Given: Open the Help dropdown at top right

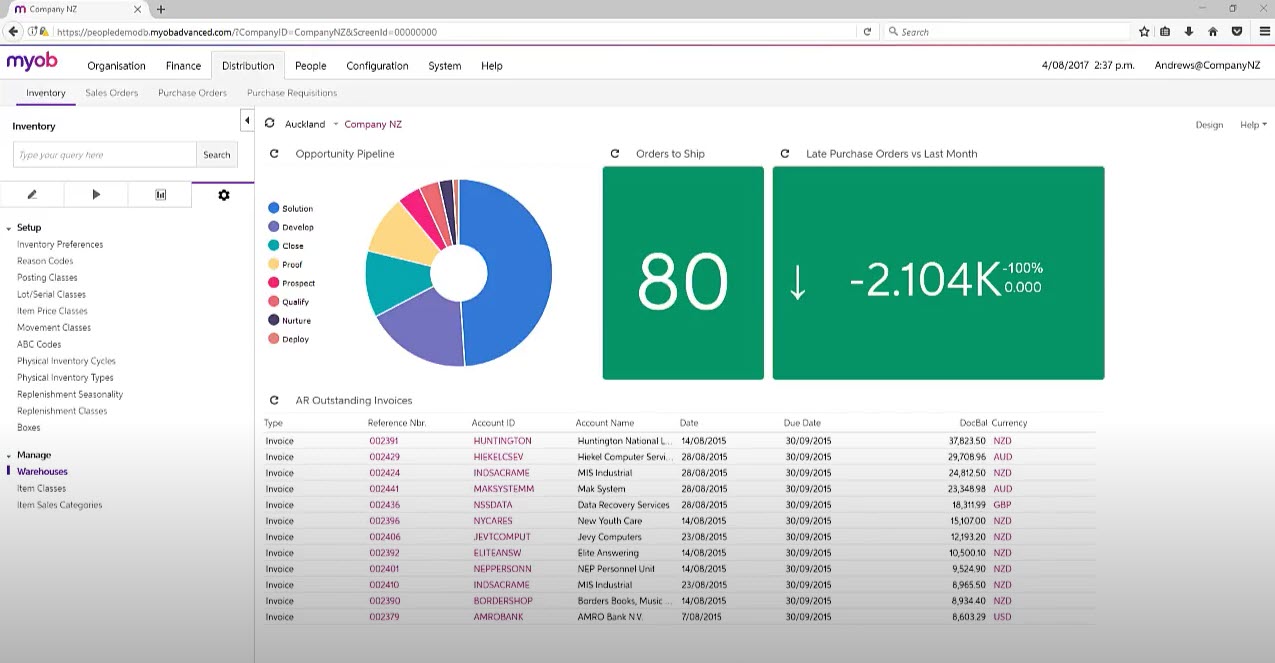Looking at the screenshot, I should (1253, 125).
